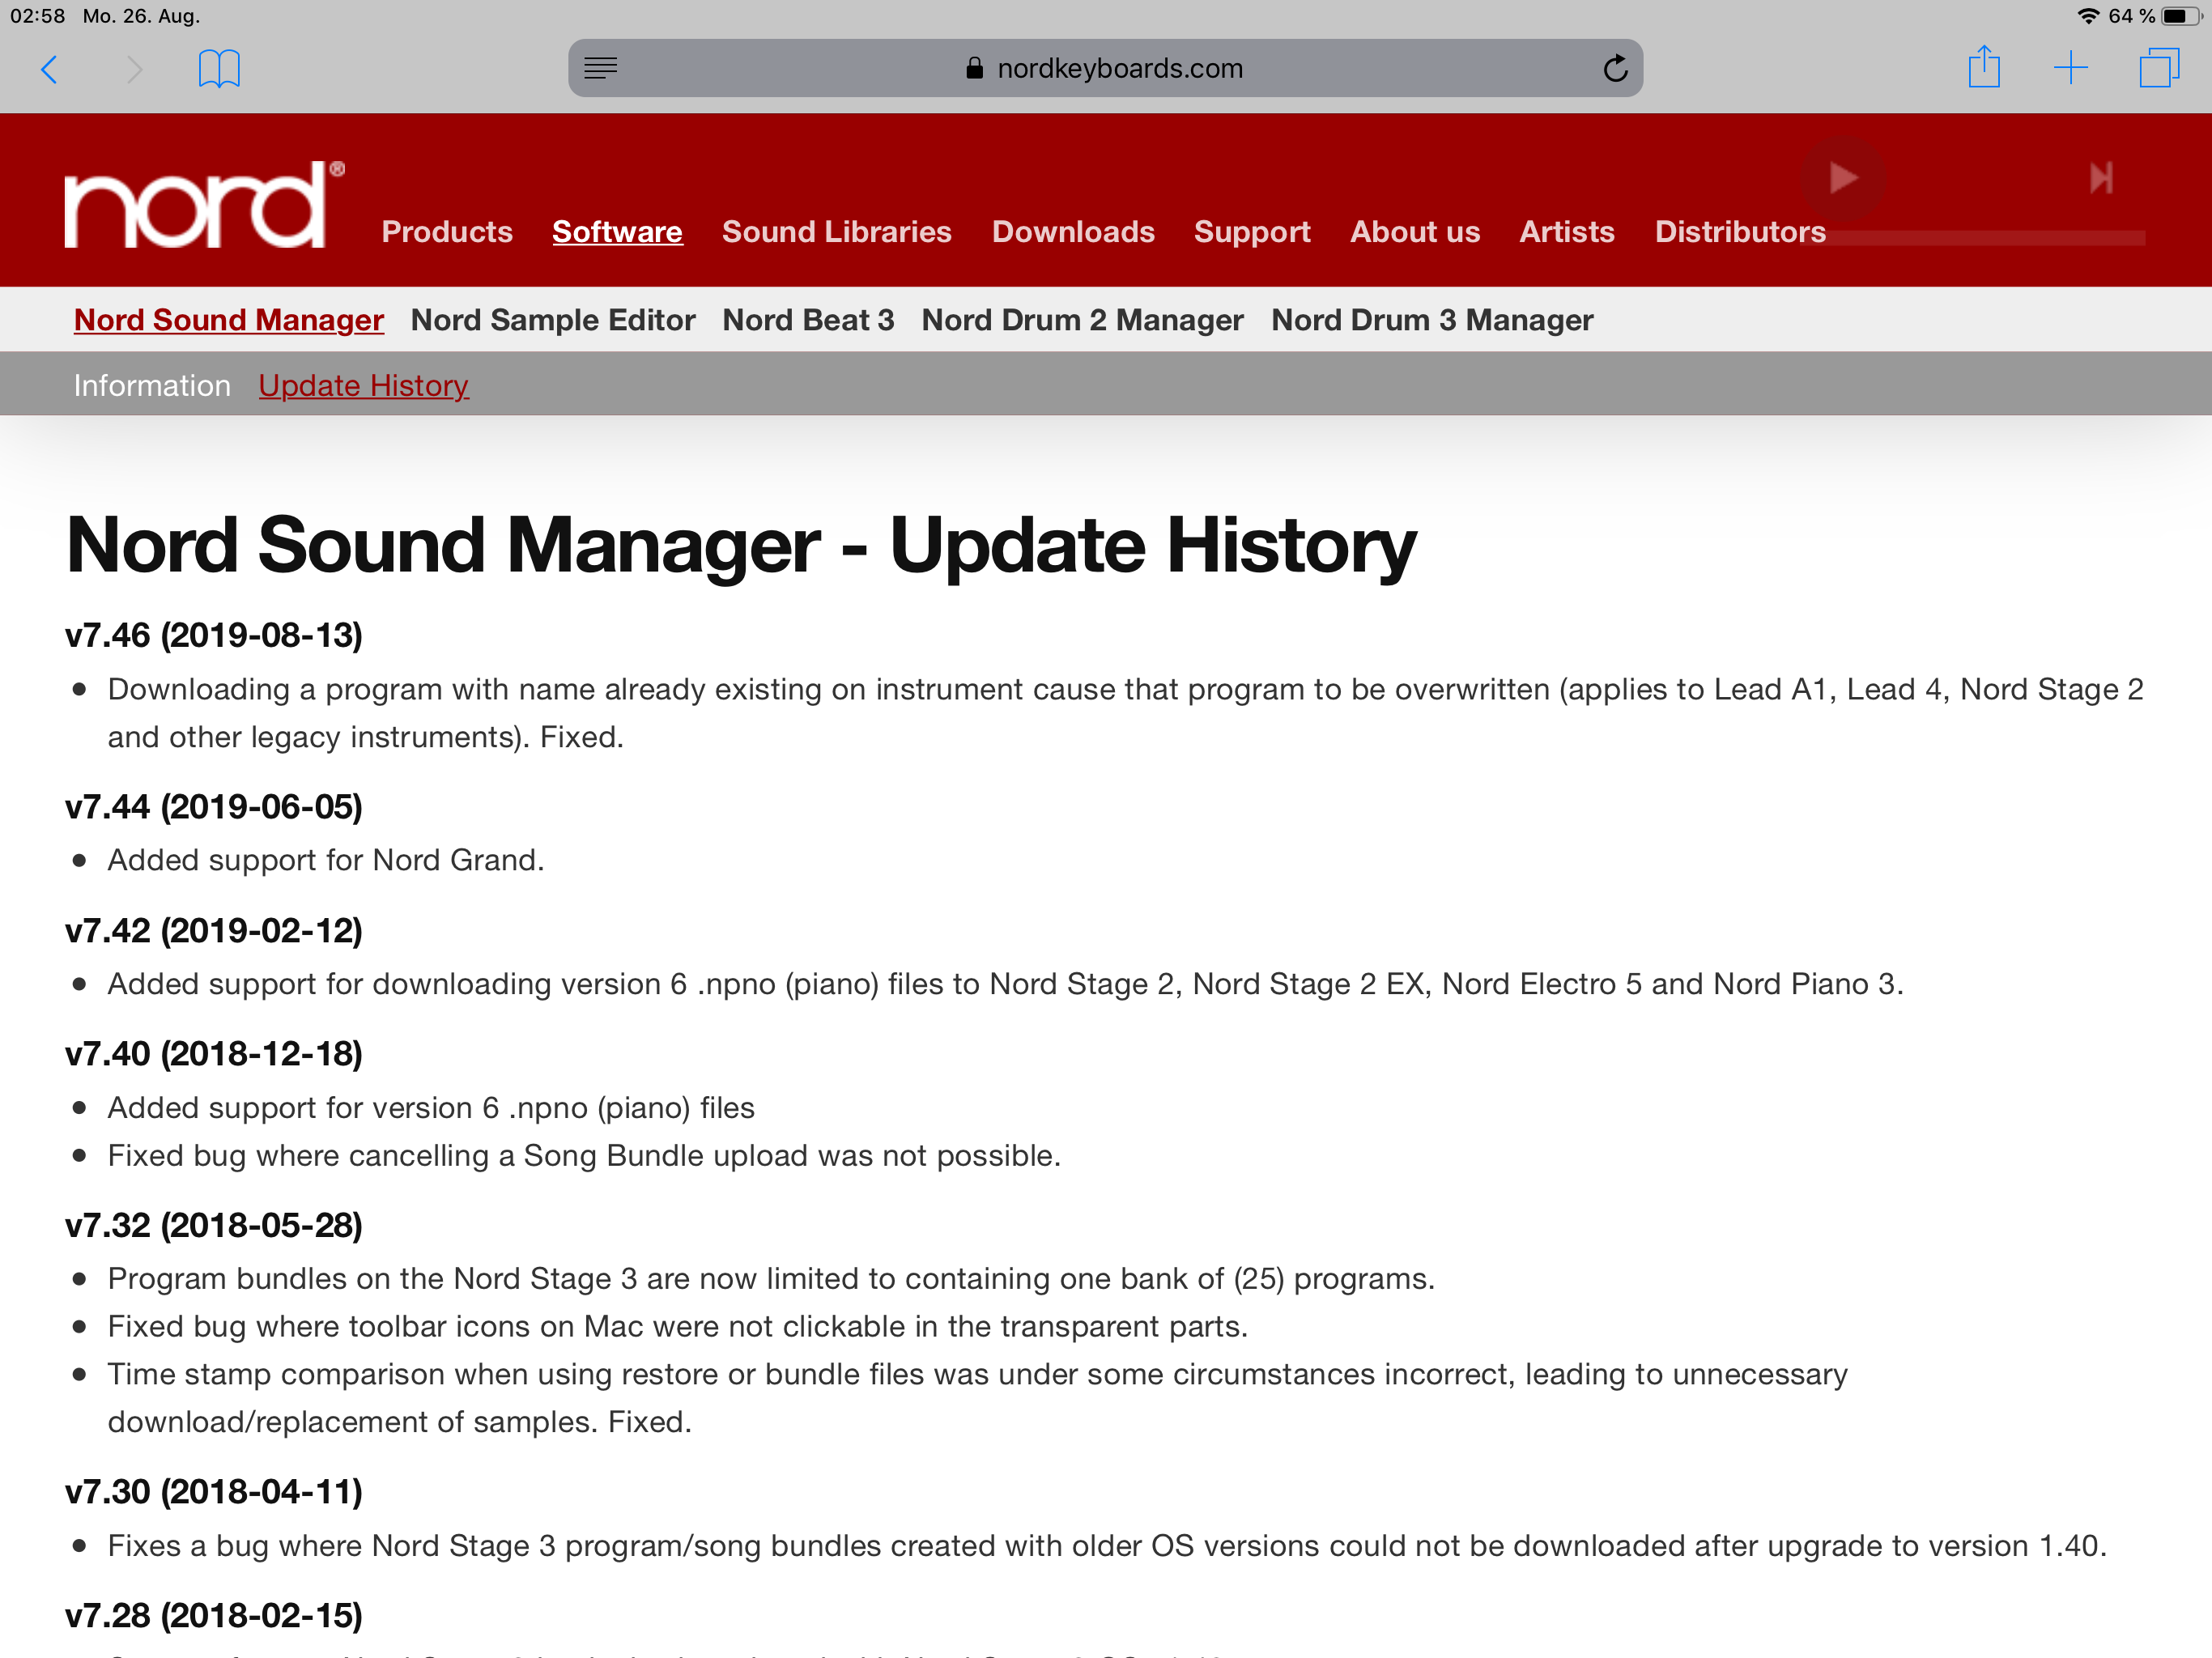Open the Software menu

(617, 232)
